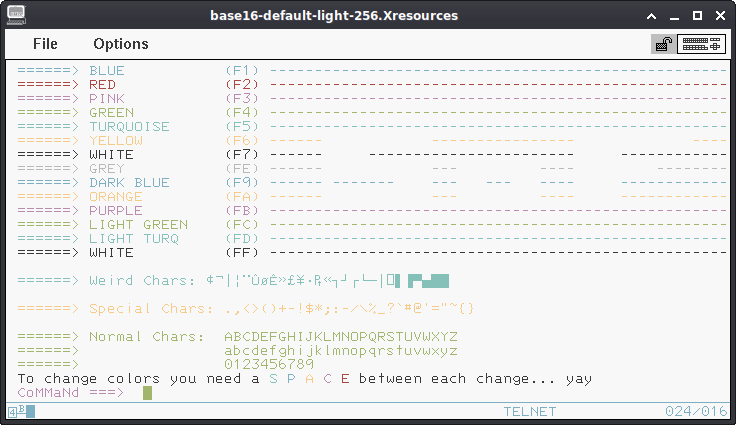Click the TELNET status indicator

530,412
